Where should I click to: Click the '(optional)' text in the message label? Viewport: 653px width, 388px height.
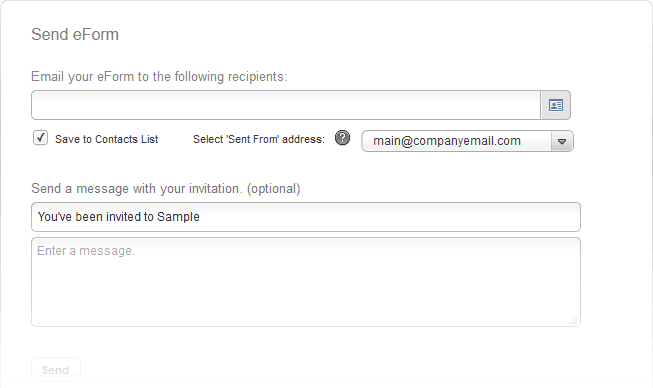(274, 189)
